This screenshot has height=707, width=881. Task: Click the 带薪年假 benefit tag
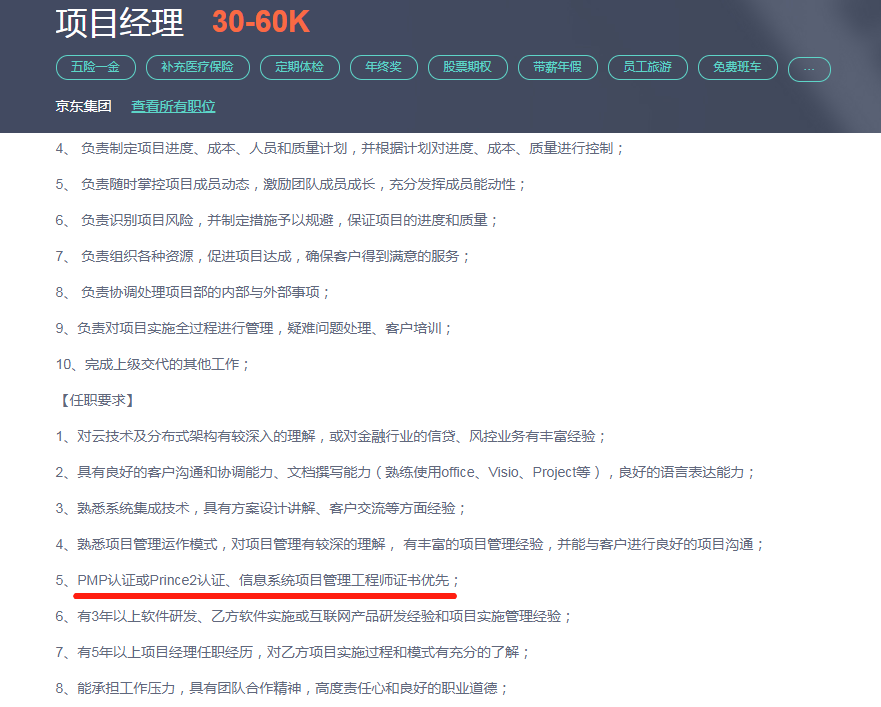(x=557, y=68)
